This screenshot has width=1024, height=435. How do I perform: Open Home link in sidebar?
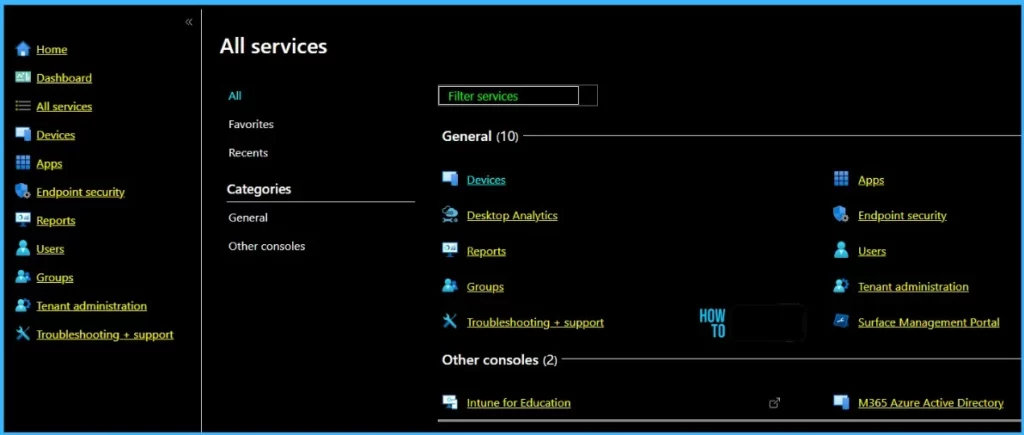click(x=52, y=49)
